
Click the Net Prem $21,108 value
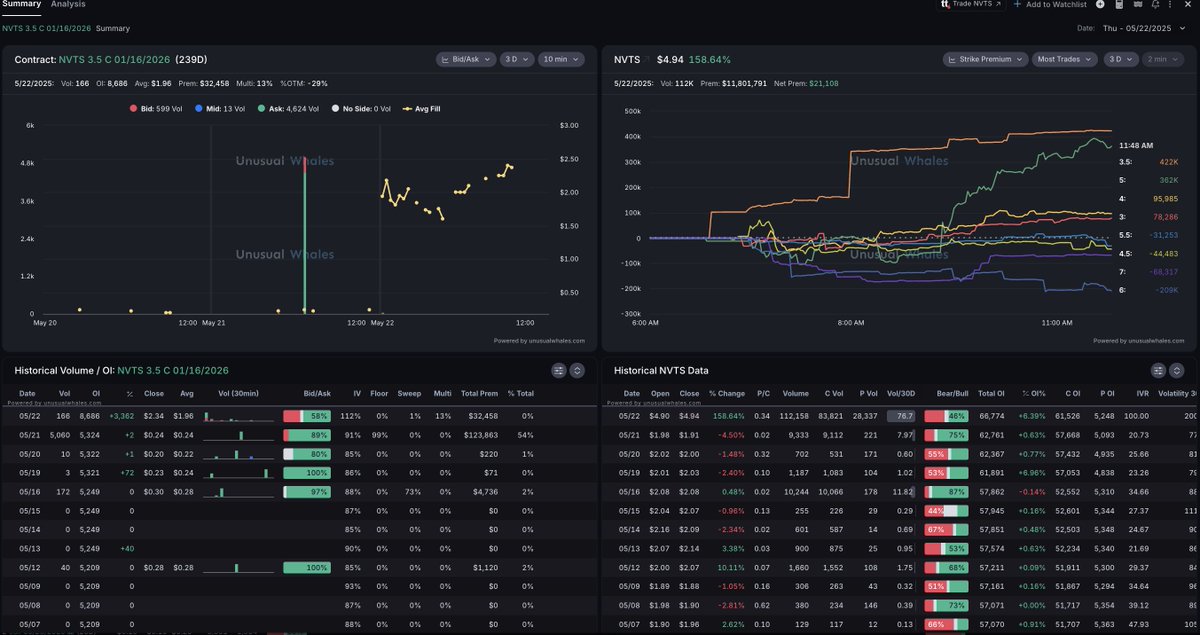pos(824,83)
